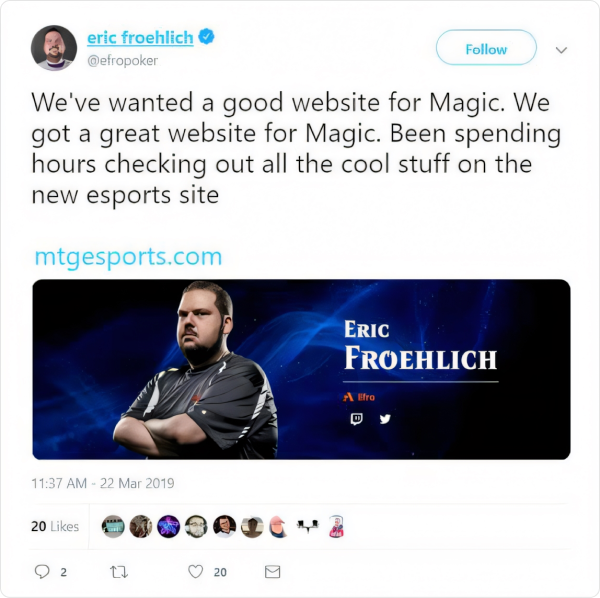Open the purple neon liker avatar
600x598 pixels.
click(168, 526)
